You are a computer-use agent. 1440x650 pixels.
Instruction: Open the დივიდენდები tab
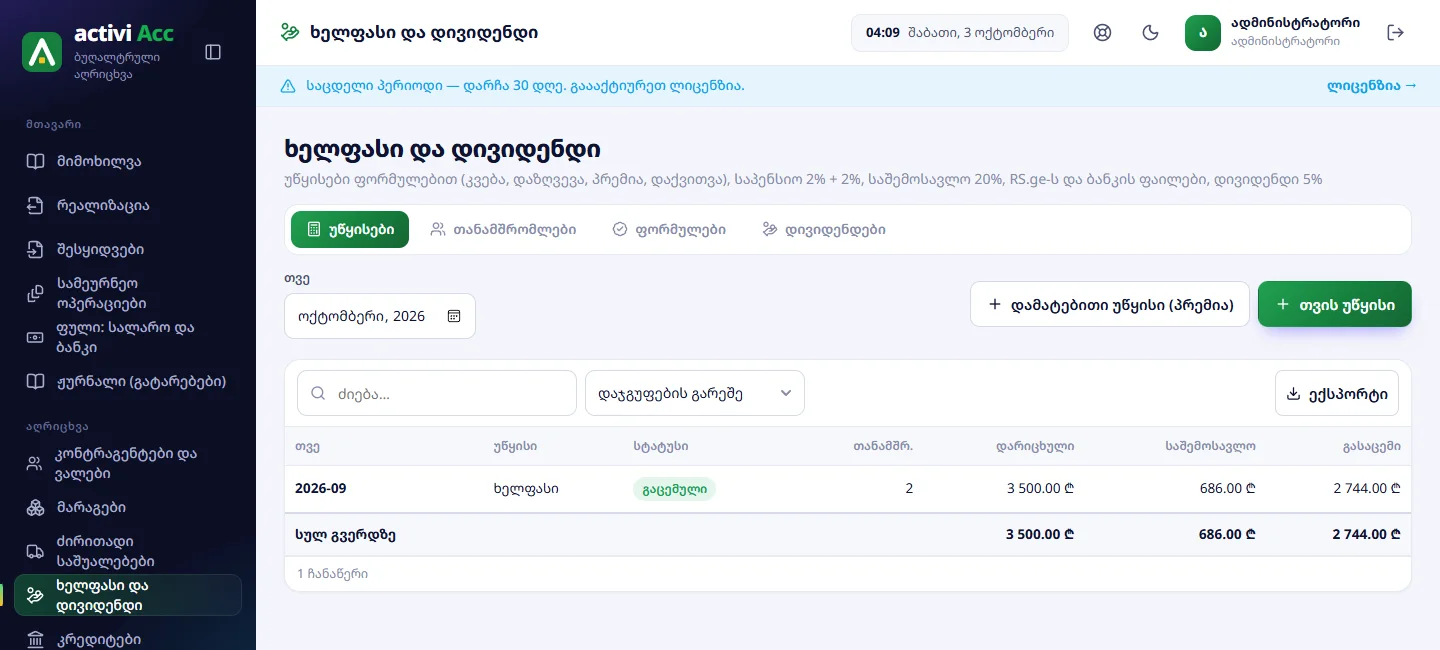[823, 229]
